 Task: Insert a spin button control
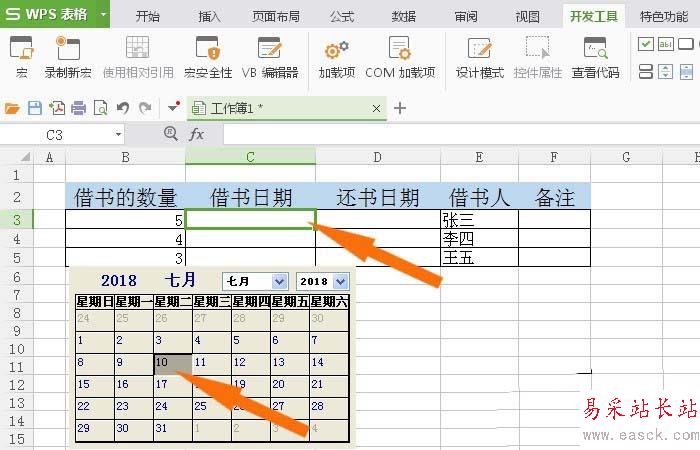coord(666,71)
